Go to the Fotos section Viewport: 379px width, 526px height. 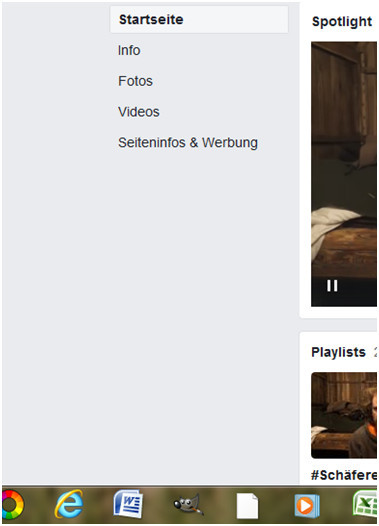(135, 81)
